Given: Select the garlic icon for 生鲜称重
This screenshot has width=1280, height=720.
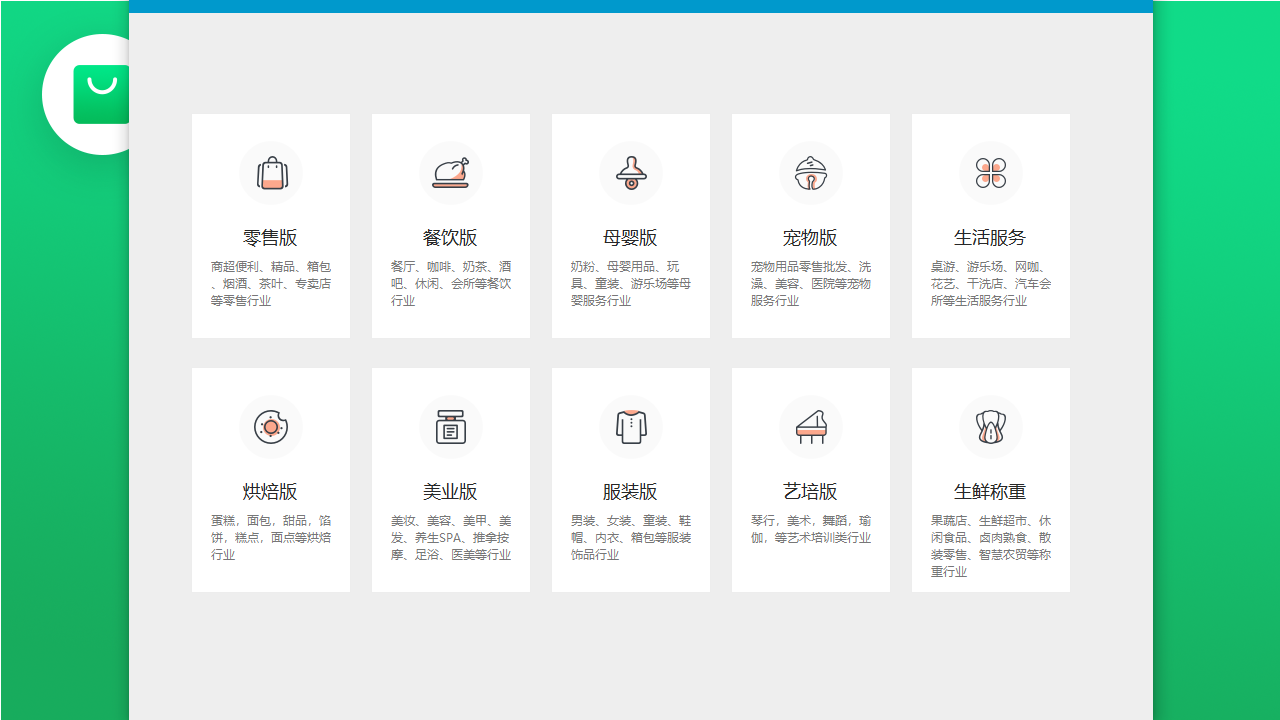Looking at the screenshot, I should point(990,427).
